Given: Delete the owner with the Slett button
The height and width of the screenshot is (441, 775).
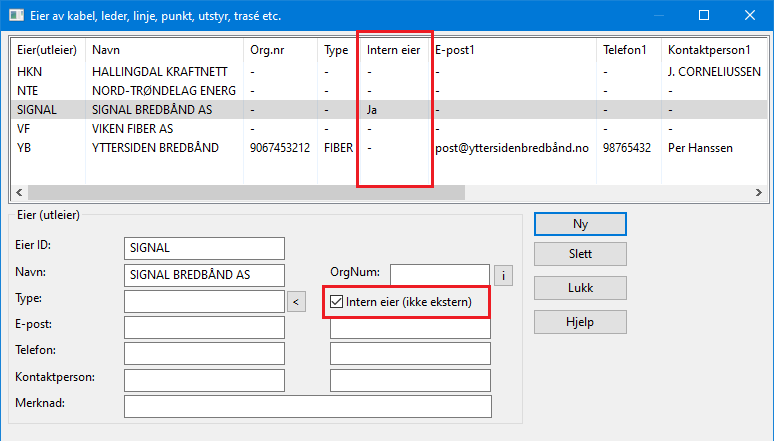Looking at the screenshot, I should [x=580, y=254].
